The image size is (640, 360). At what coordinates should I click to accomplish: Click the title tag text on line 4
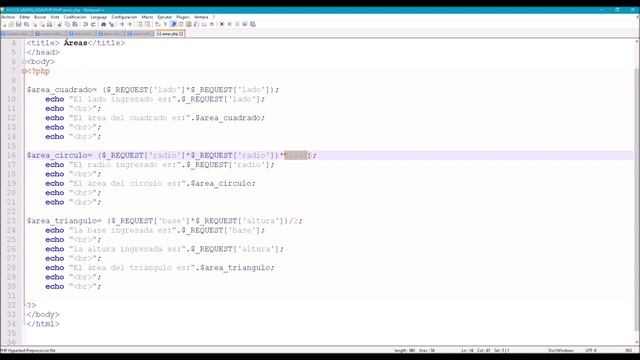pyautogui.click(x=76, y=43)
